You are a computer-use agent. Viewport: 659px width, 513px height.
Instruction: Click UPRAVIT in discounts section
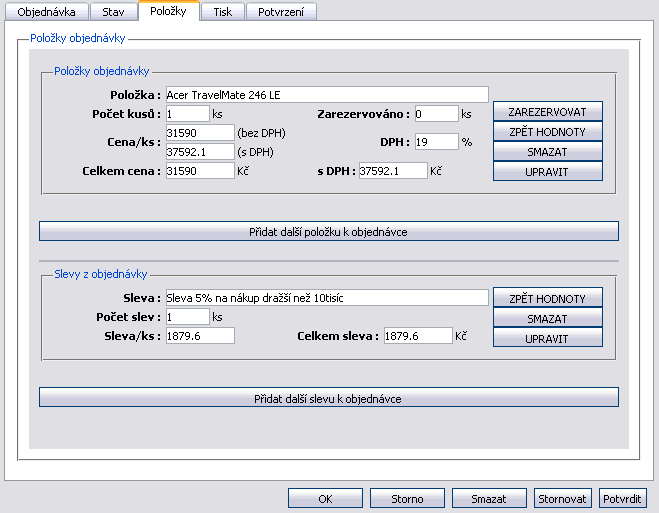(548, 338)
